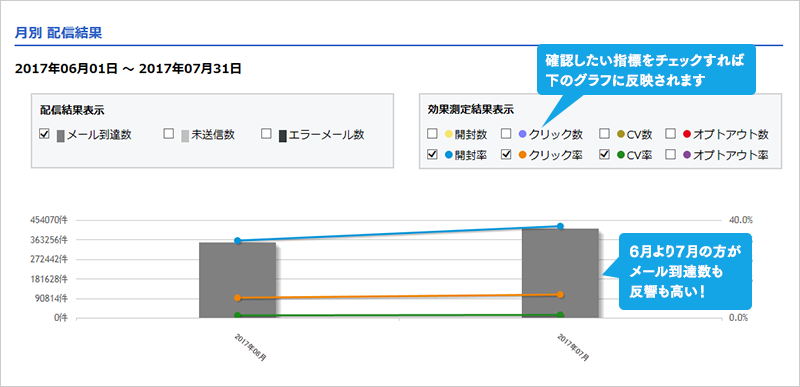Click the green CV率 point for July

click(560, 315)
